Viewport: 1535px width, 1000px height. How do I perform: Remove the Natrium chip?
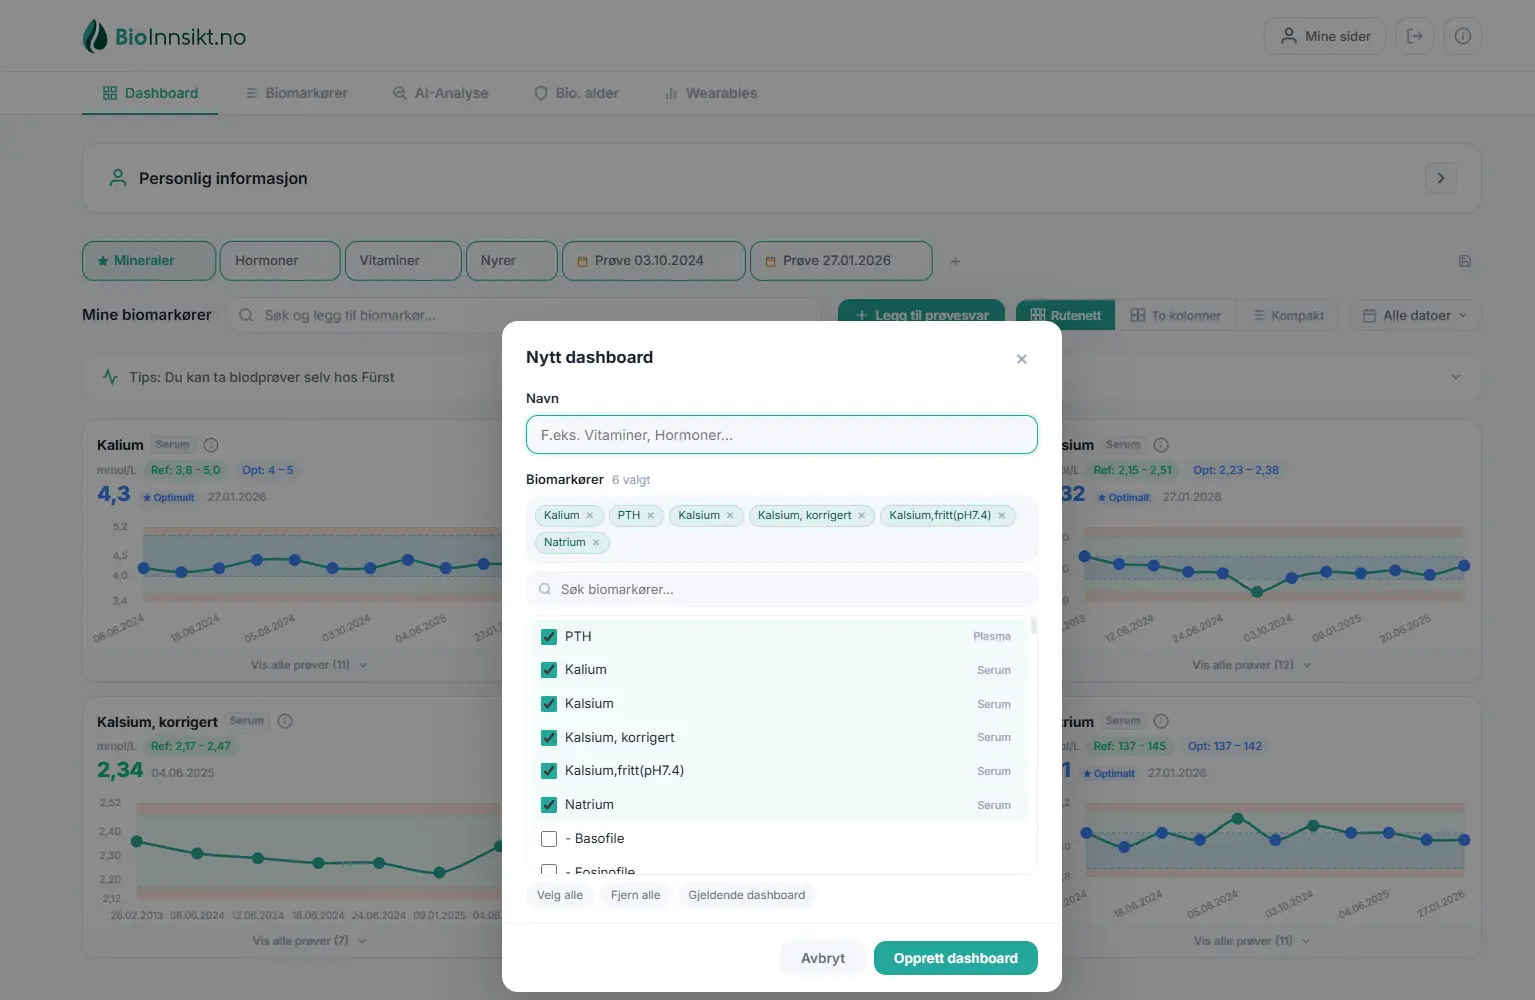click(596, 543)
